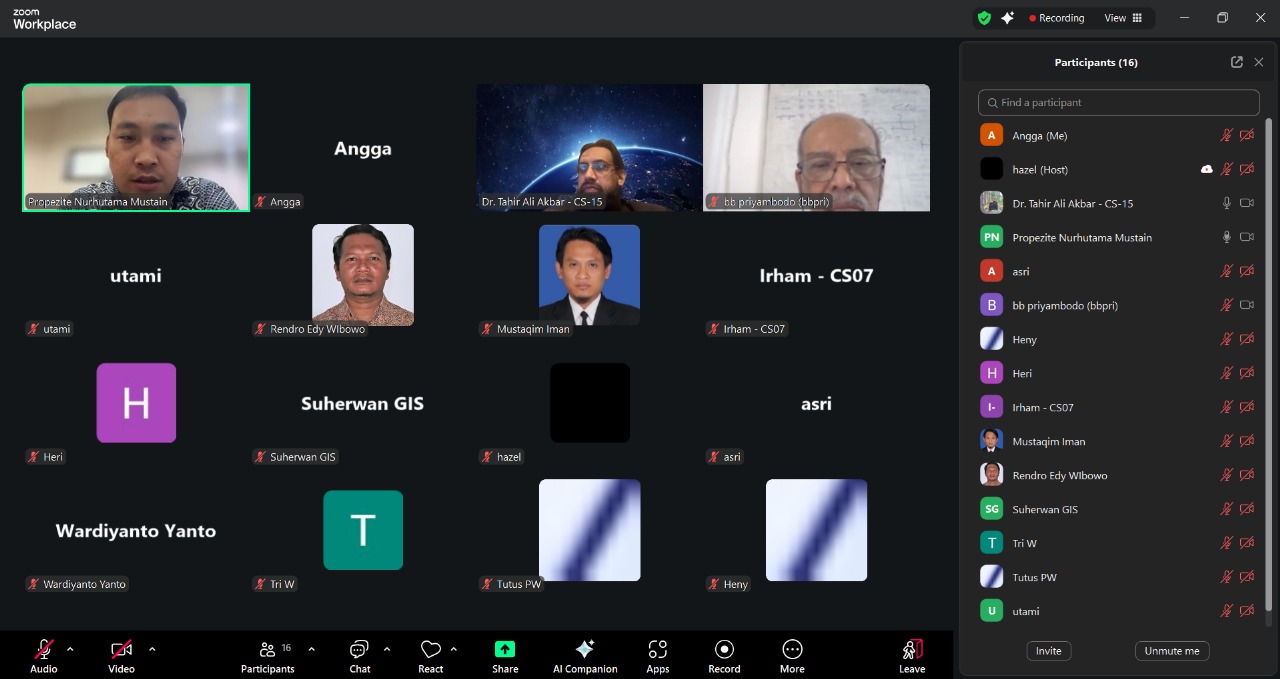Expand video options arrow beside Video
1280x679 pixels.
tap(152, 649)
